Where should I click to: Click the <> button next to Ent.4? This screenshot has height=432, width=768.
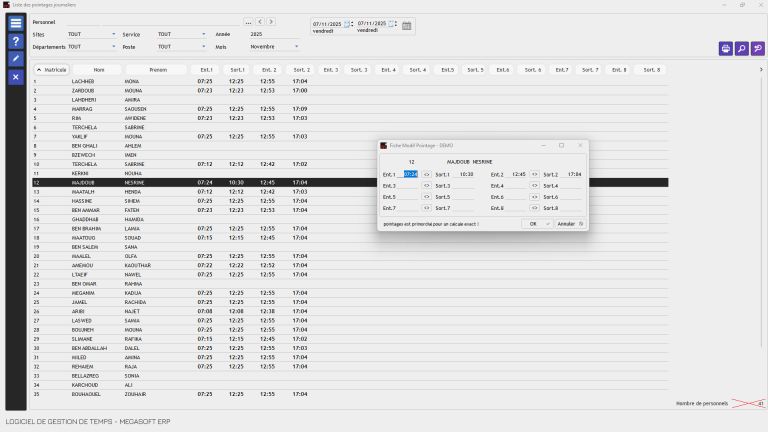[534, 186]
